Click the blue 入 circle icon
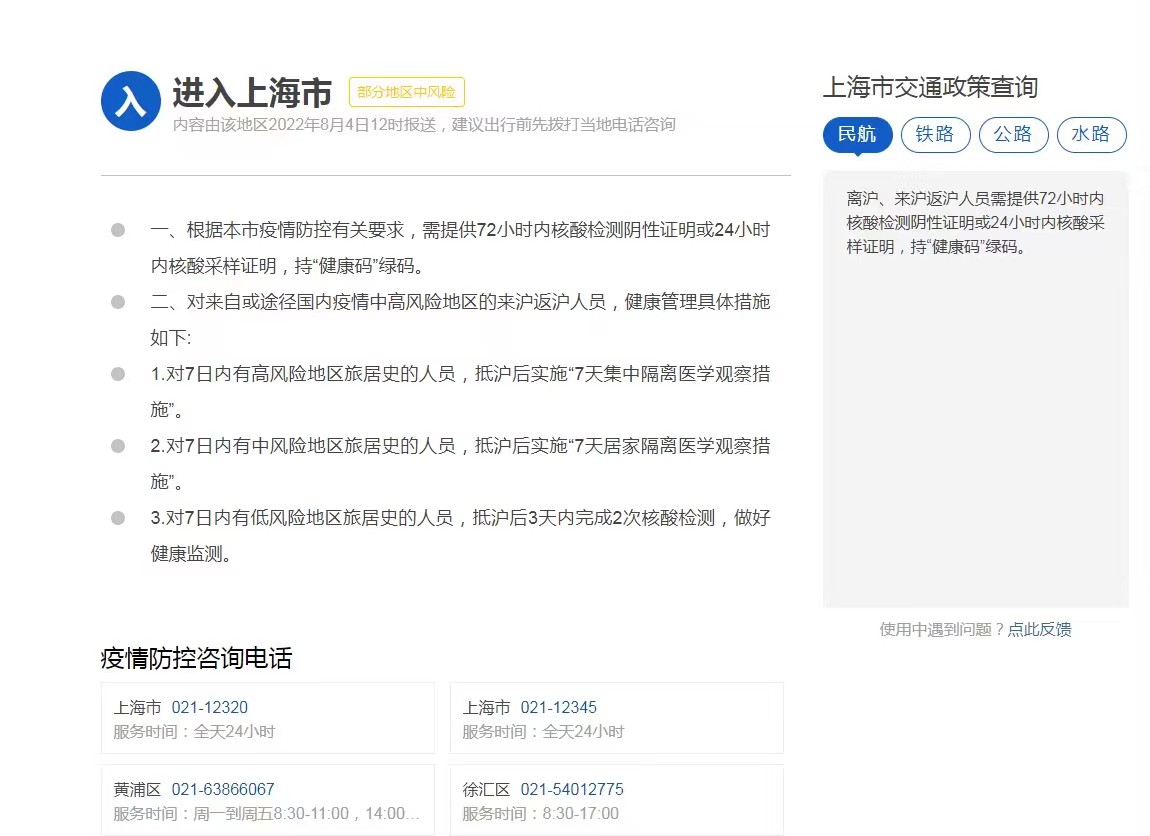This screenshot has width=1150, height=836. [131, 101]
